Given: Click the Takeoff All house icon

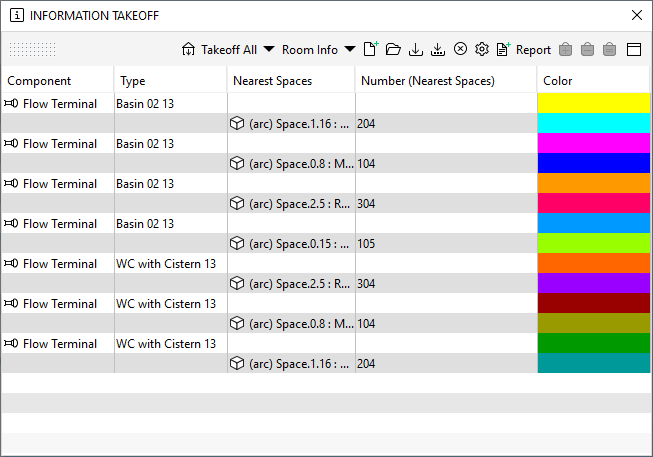Looking at the screenshot, I should click(x=188, y=50).
